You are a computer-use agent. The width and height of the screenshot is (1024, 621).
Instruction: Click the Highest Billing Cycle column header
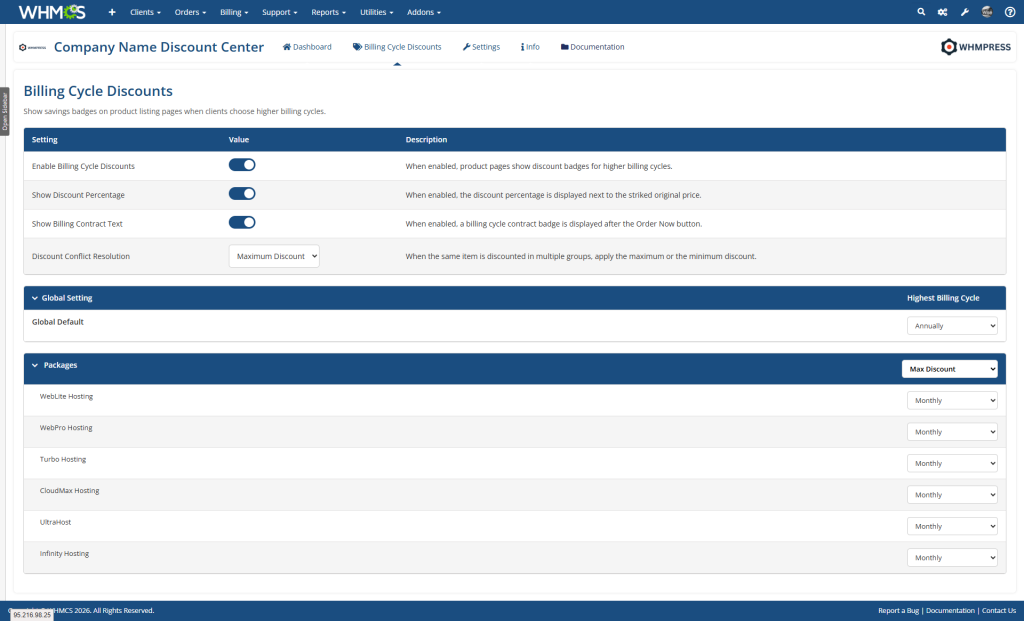(943, 298)
